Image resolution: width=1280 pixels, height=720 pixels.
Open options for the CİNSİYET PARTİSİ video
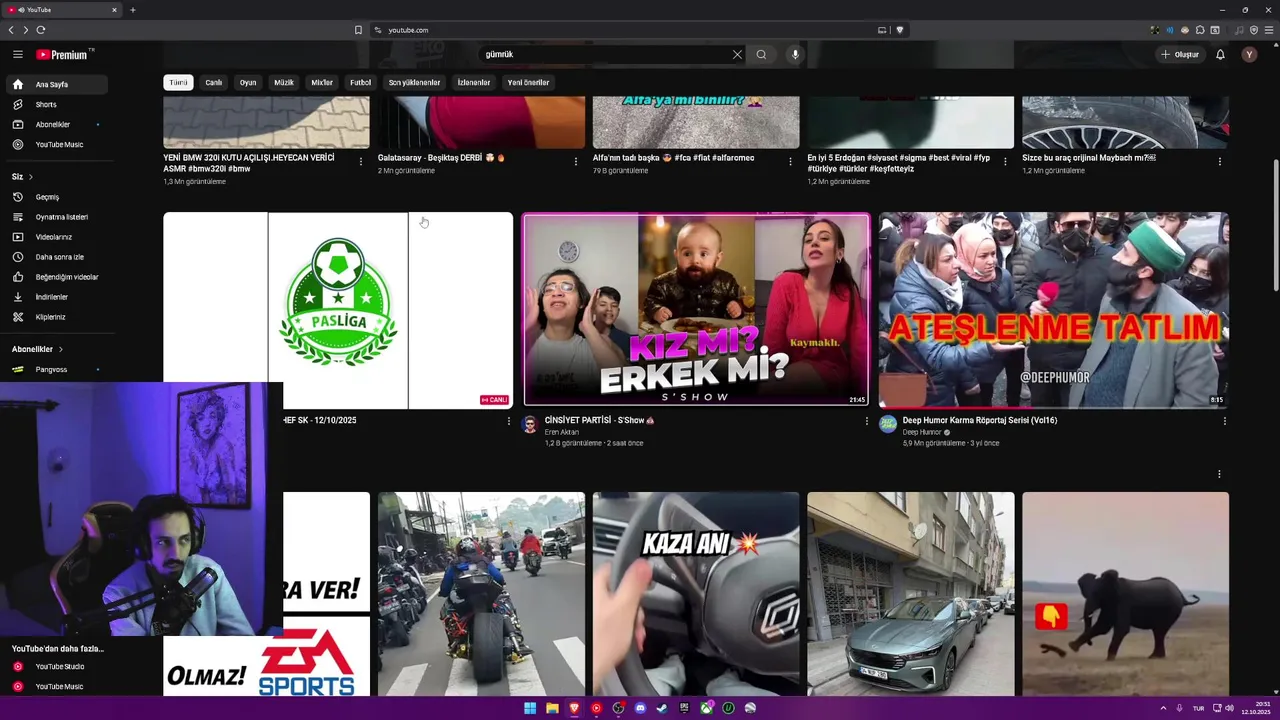pyautogui.click(x=866, y=421)
